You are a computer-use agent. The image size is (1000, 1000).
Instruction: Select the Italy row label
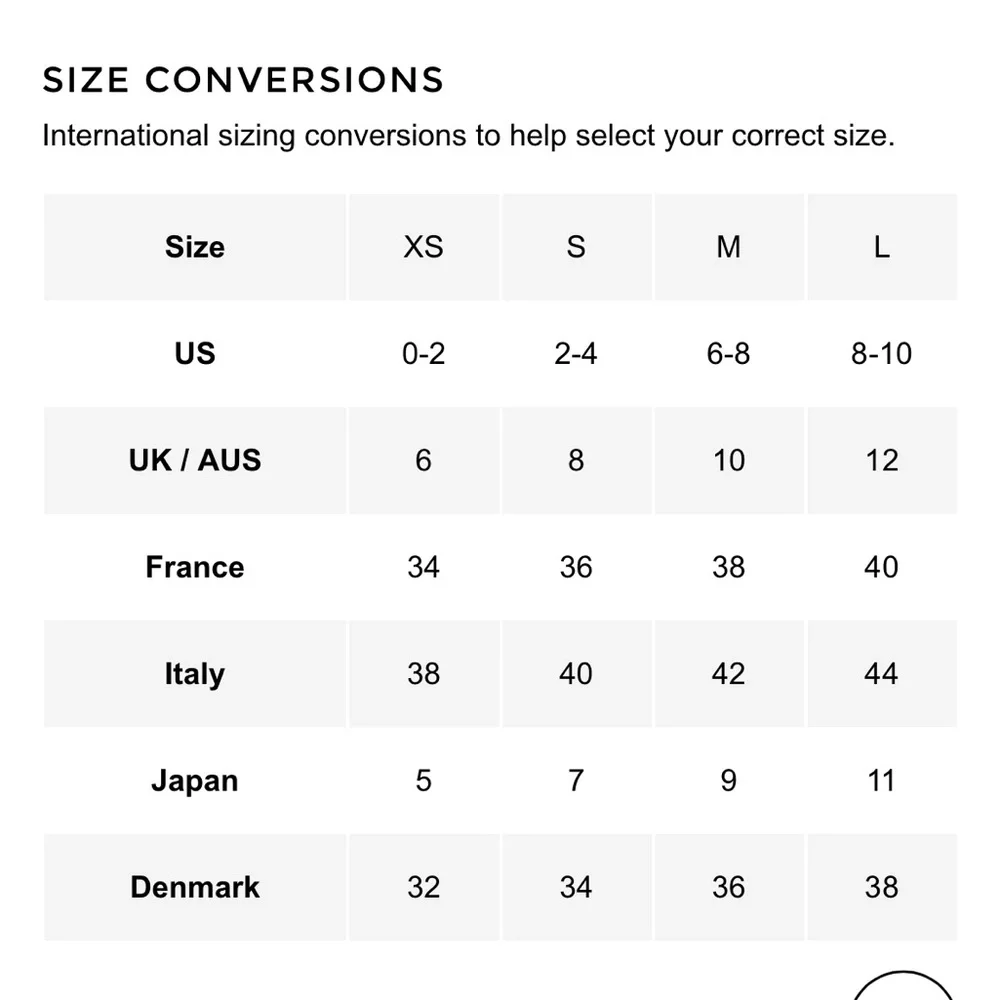(195, 674)
